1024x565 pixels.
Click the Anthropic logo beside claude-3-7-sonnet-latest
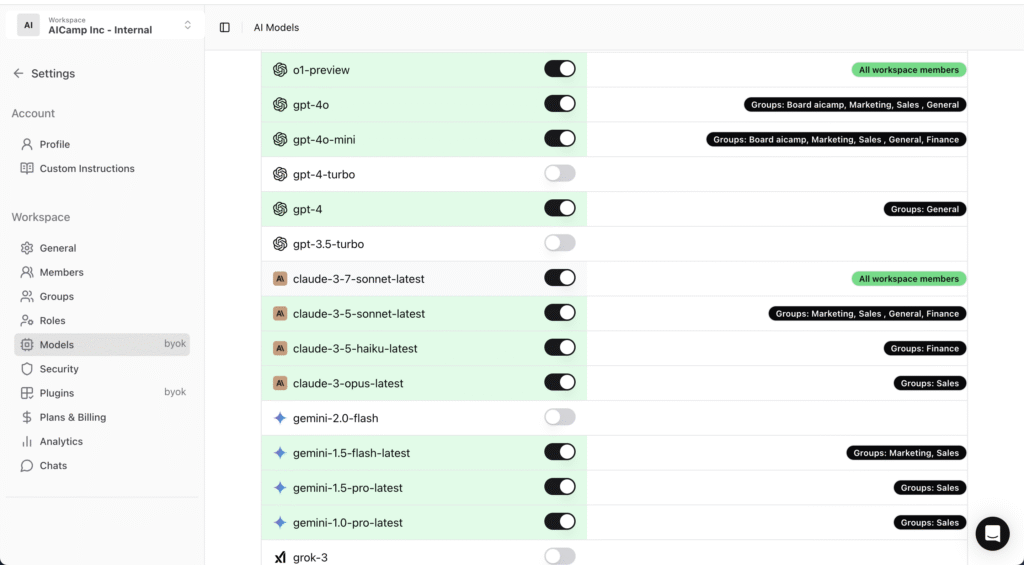point(280,279)
